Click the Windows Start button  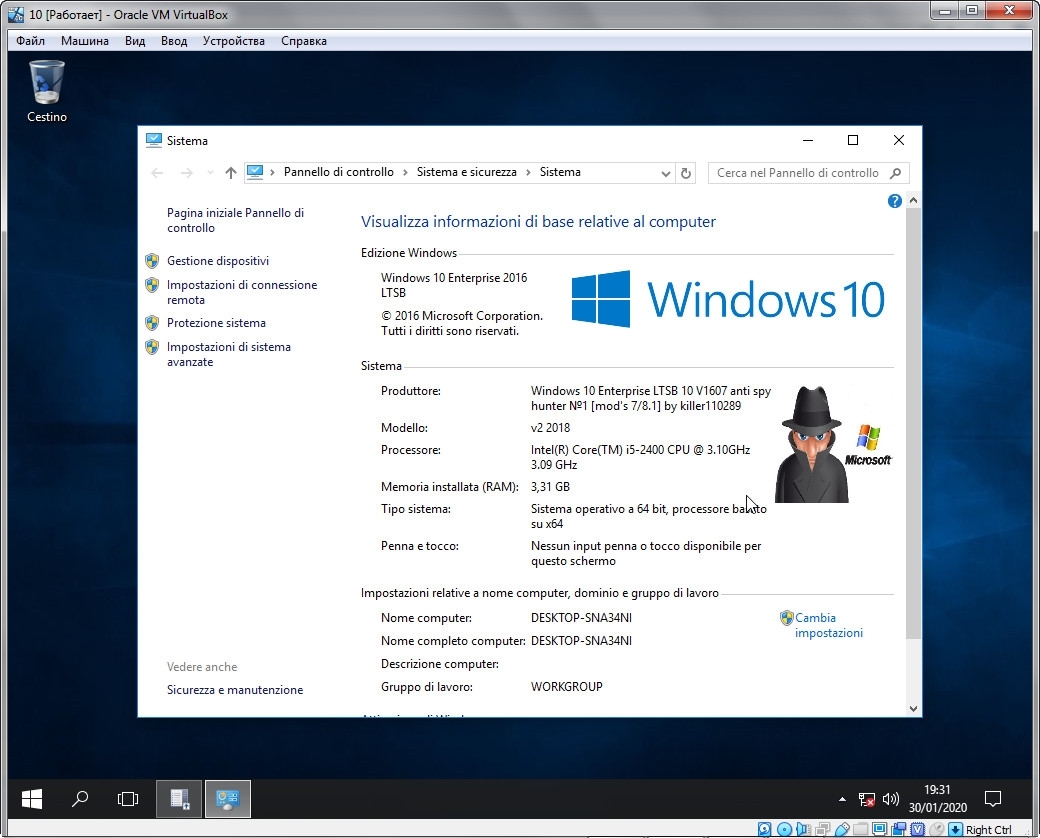tap(32, 799)
